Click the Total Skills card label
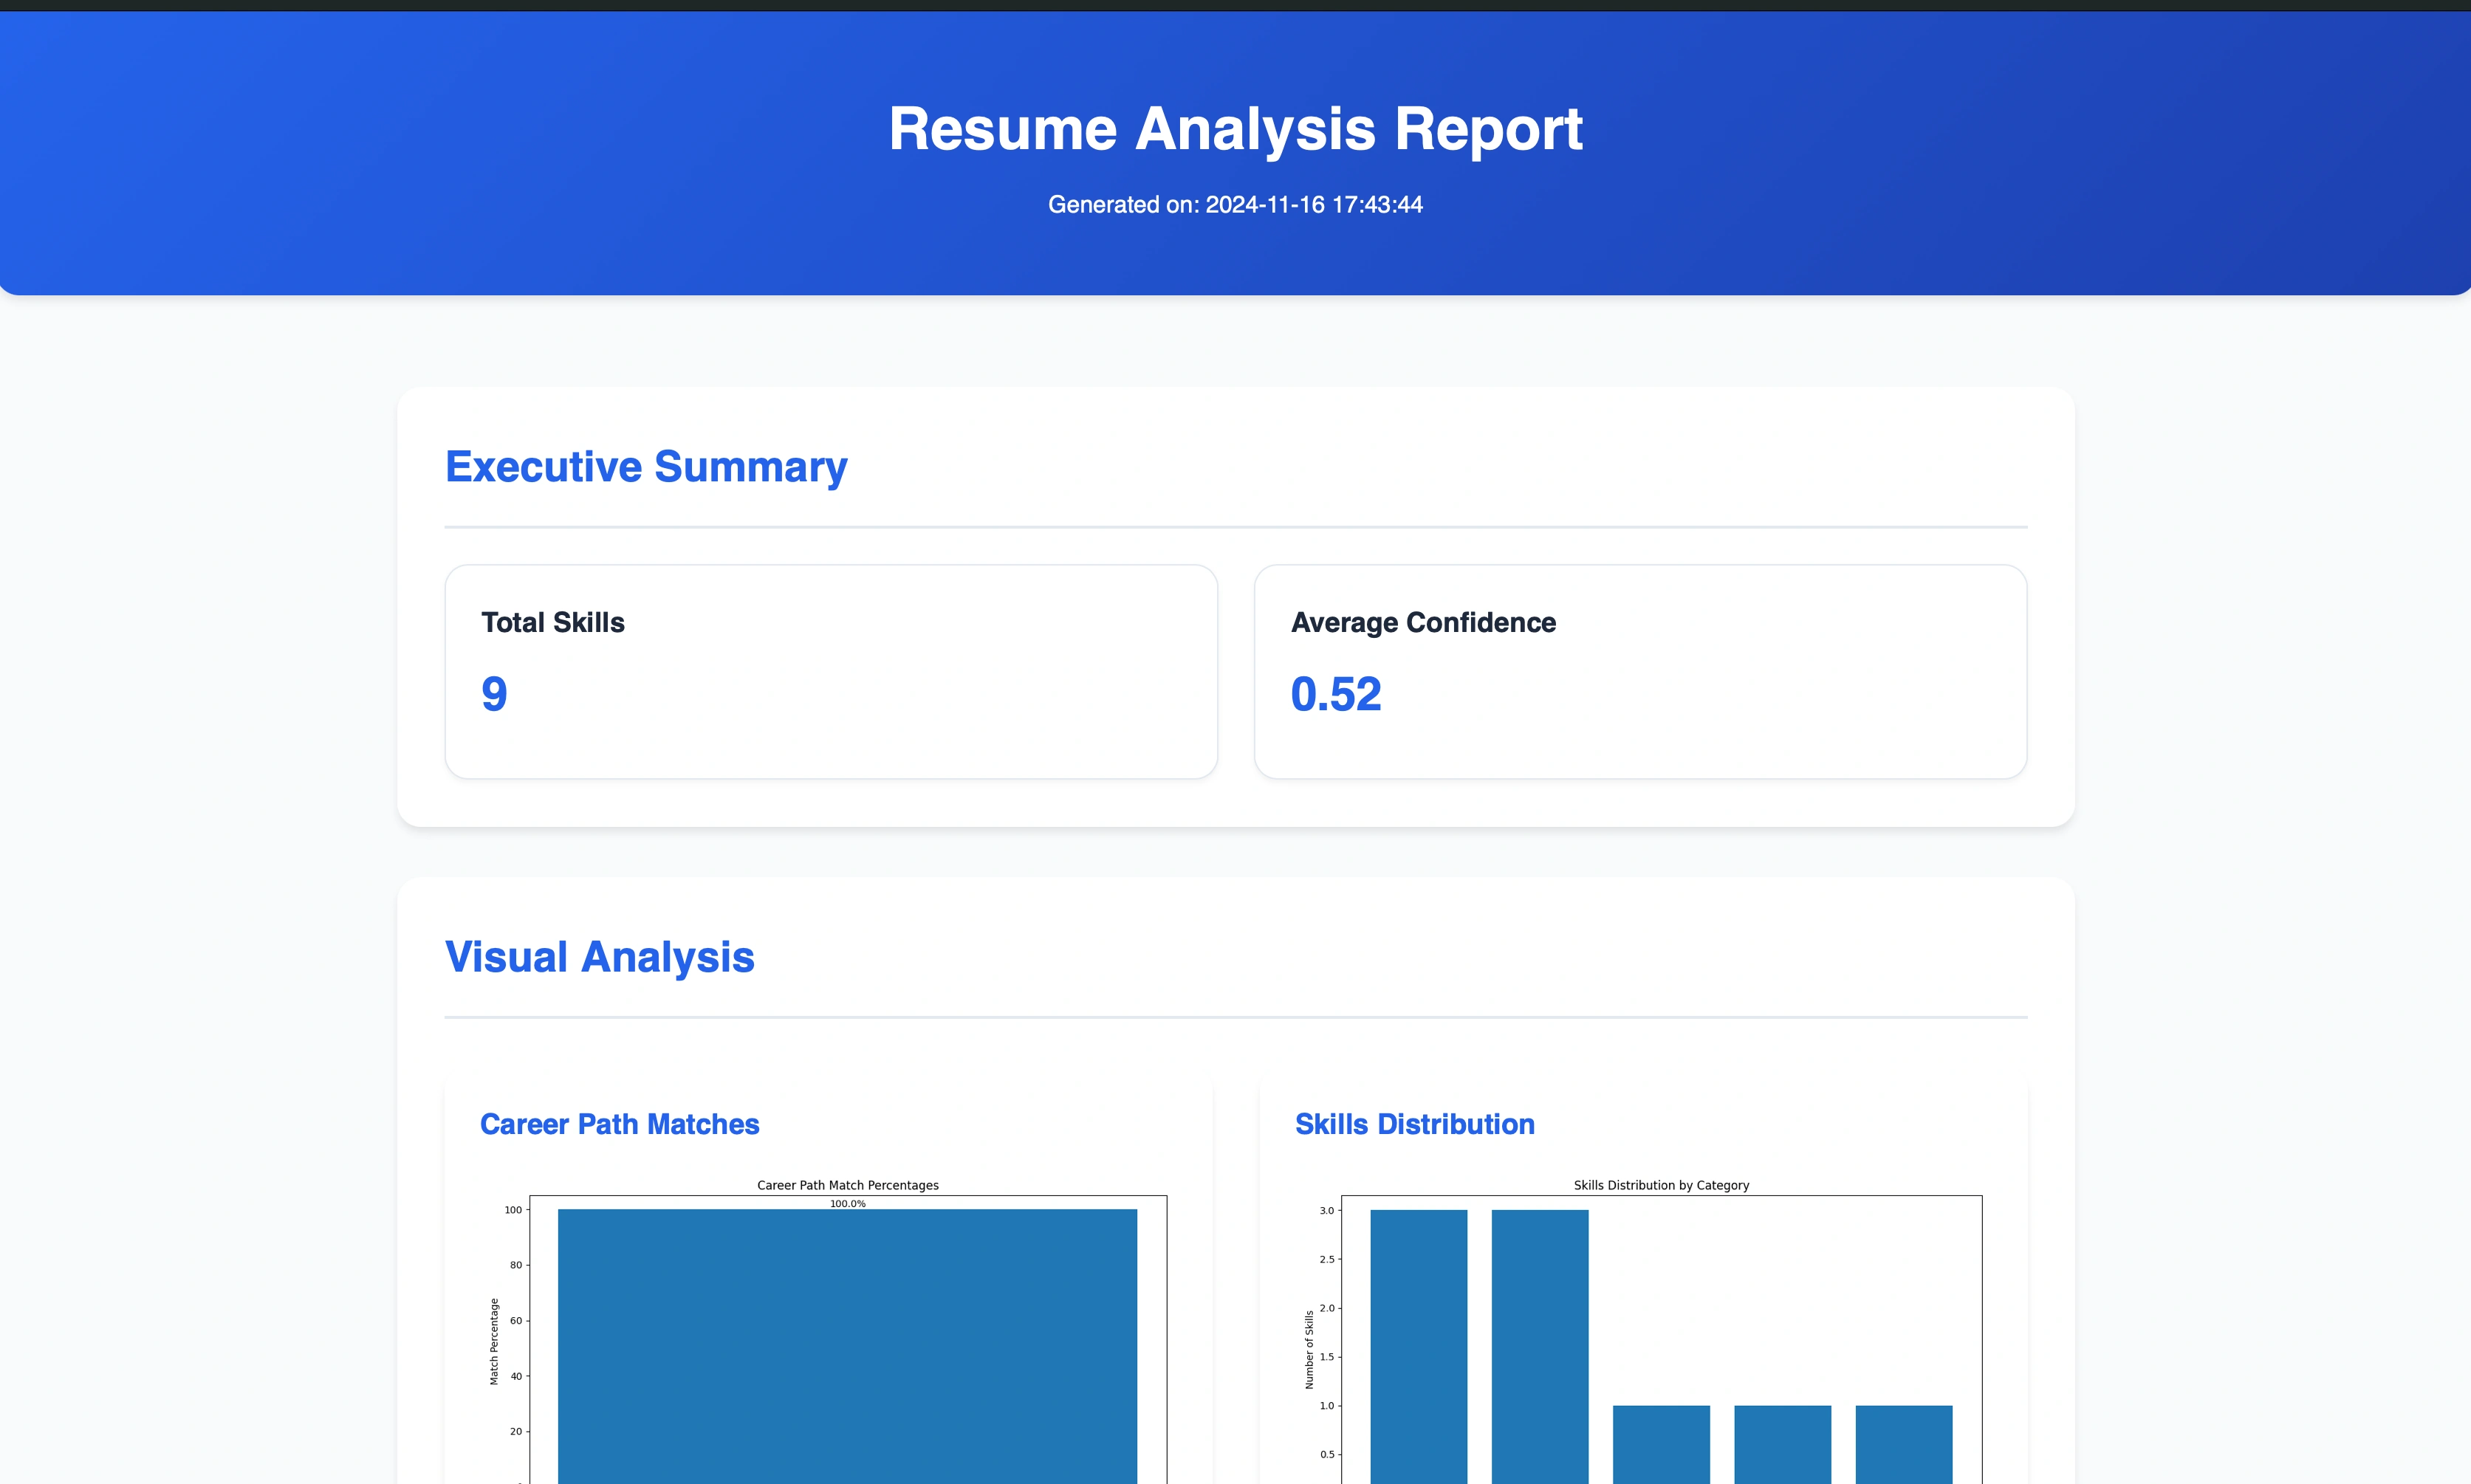The width and height of the screenshot is (2471, 1484). pos(553,622)
